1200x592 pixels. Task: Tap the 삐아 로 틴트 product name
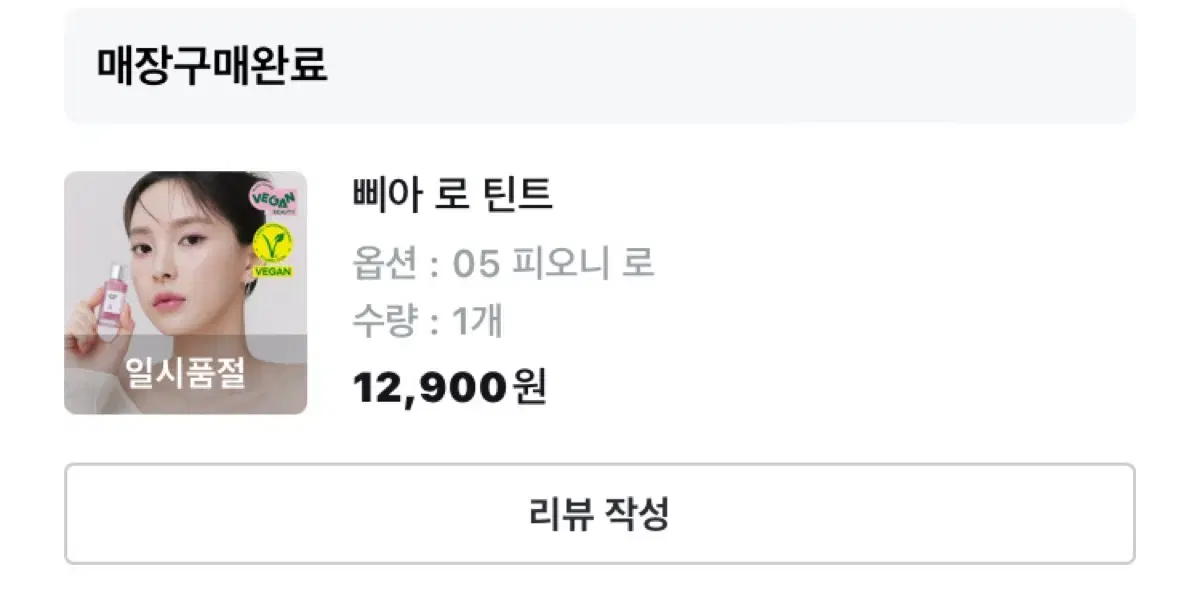(453, 195)
